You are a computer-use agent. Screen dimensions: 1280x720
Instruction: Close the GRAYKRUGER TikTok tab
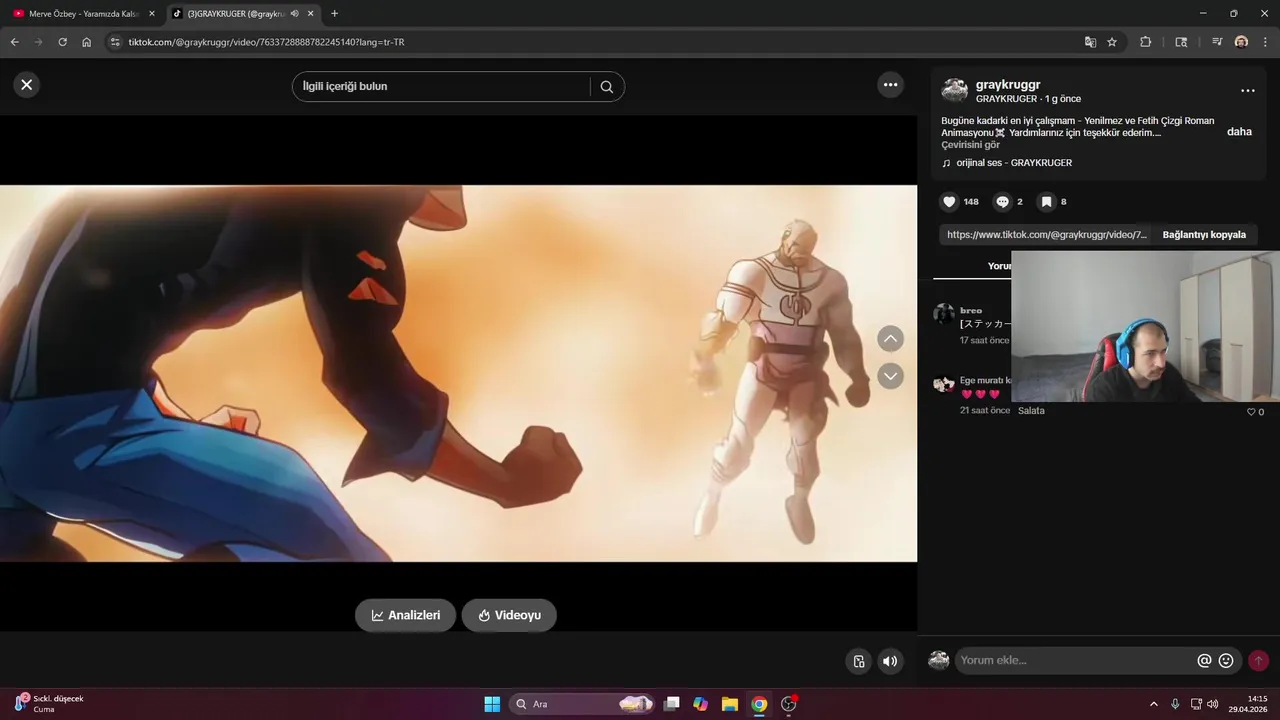click(310, 13)
